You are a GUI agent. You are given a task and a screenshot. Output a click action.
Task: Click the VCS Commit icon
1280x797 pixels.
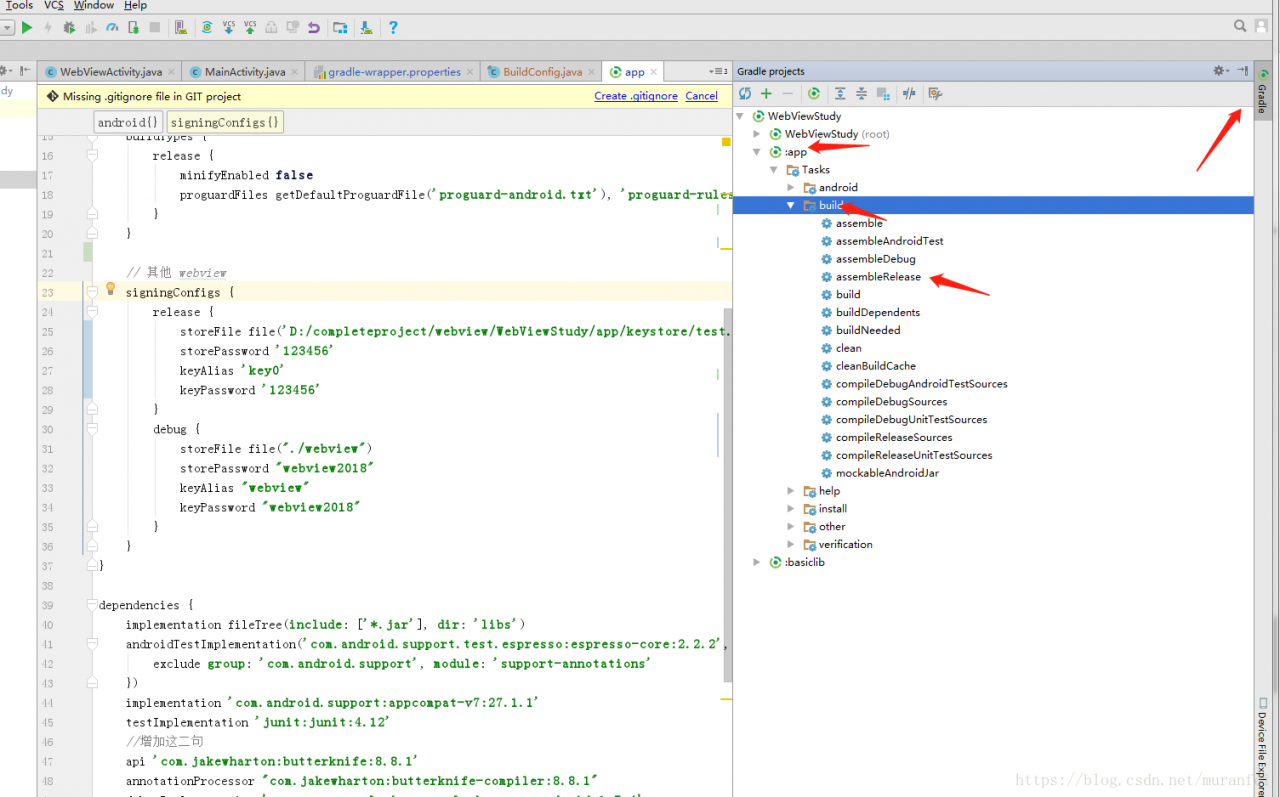pos(250,28)
